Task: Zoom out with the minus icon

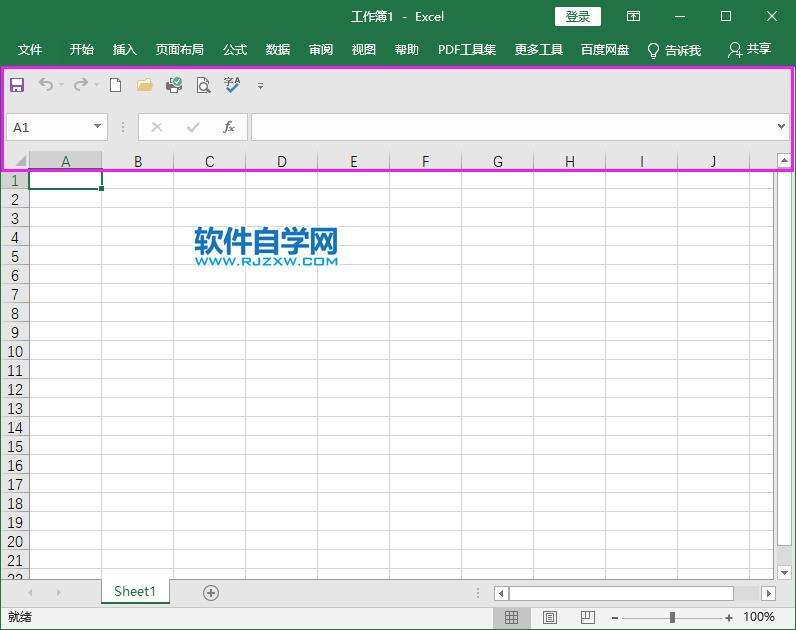Action: (x=615, y=618)
